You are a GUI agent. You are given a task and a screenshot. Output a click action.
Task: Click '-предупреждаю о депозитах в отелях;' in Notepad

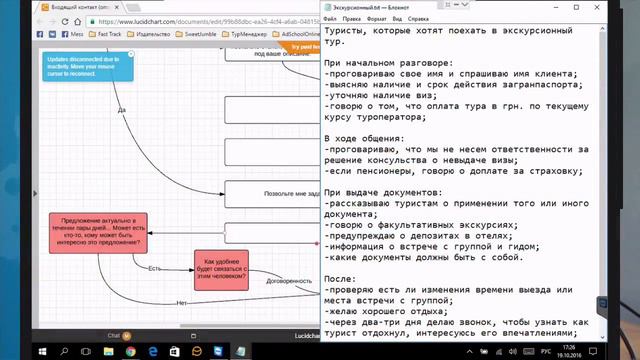pos(418,236)
